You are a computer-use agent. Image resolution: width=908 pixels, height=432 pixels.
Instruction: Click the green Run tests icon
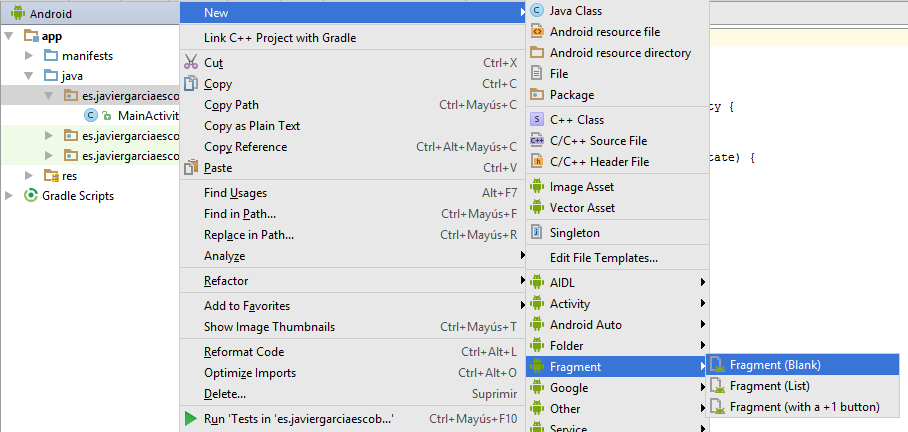190,419
